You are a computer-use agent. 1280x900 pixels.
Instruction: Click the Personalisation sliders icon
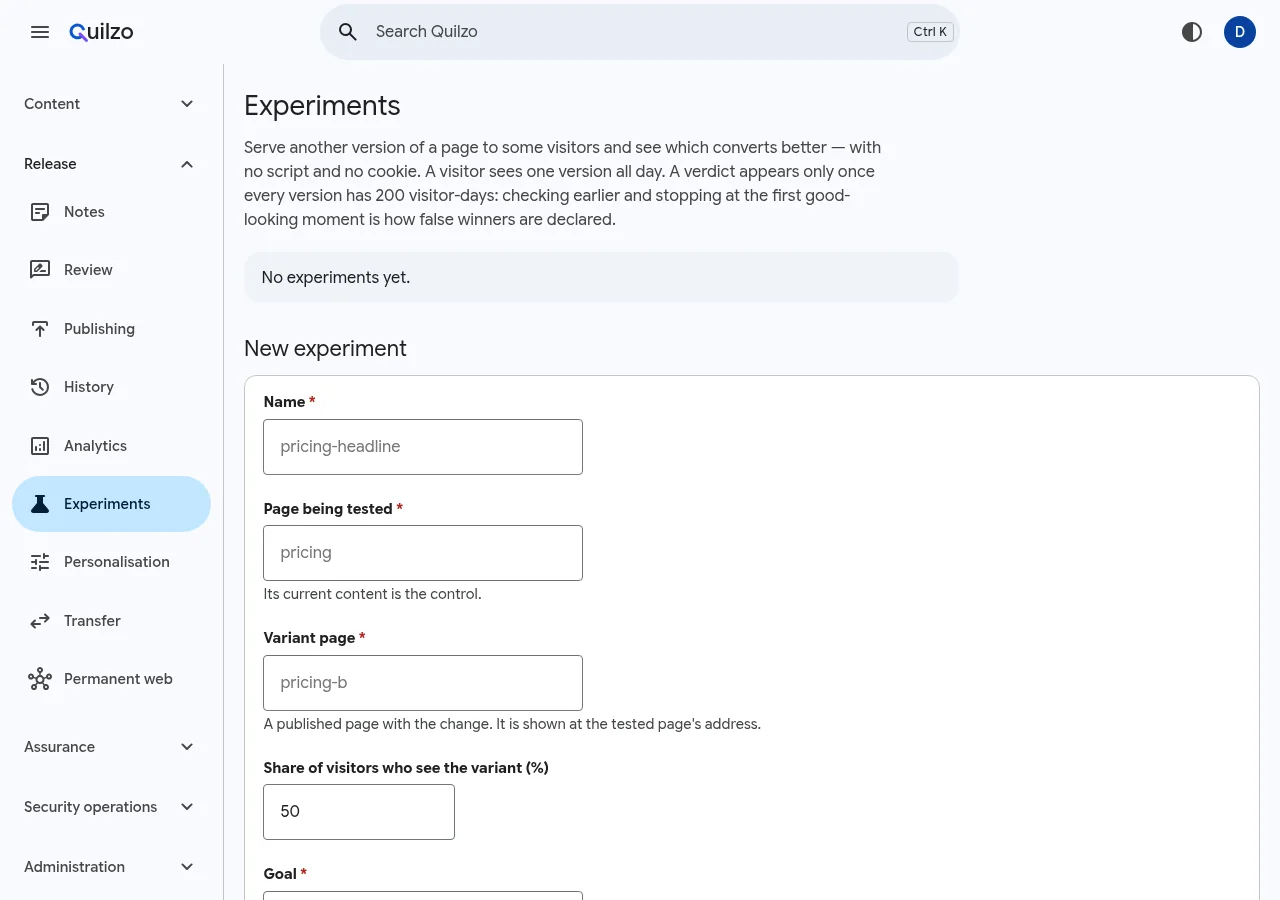[40, 562]
